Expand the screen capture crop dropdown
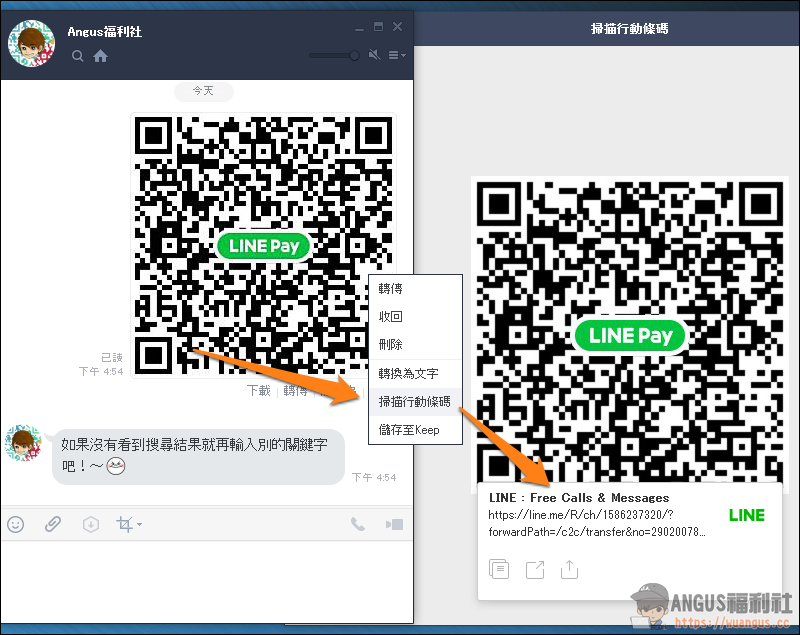Viewport: 800px width, 635px height. pyautogui.click(x=129, y=524)
